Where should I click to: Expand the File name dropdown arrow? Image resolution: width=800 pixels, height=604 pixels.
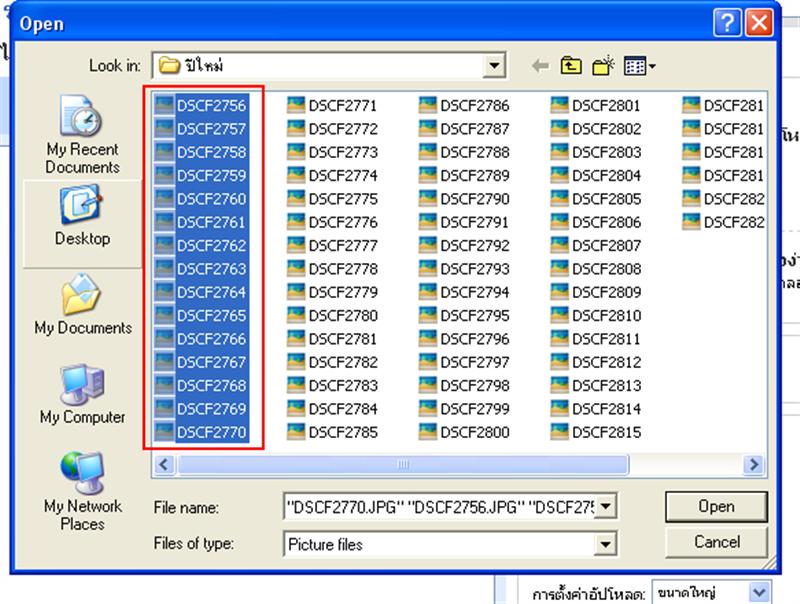(x=606, y=507)
